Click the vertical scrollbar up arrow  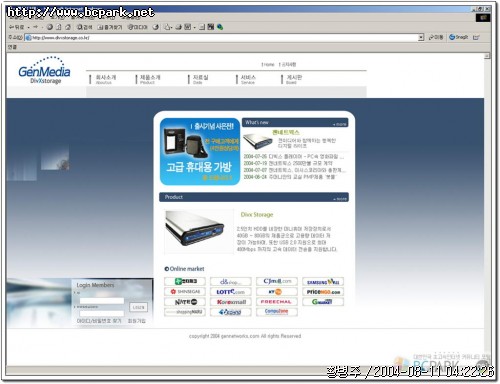(x=487, y=55)
